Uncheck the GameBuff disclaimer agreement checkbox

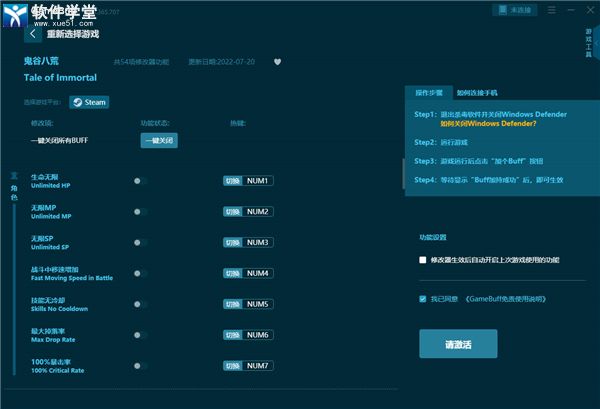pyautogui.click(x=423, y=298)
